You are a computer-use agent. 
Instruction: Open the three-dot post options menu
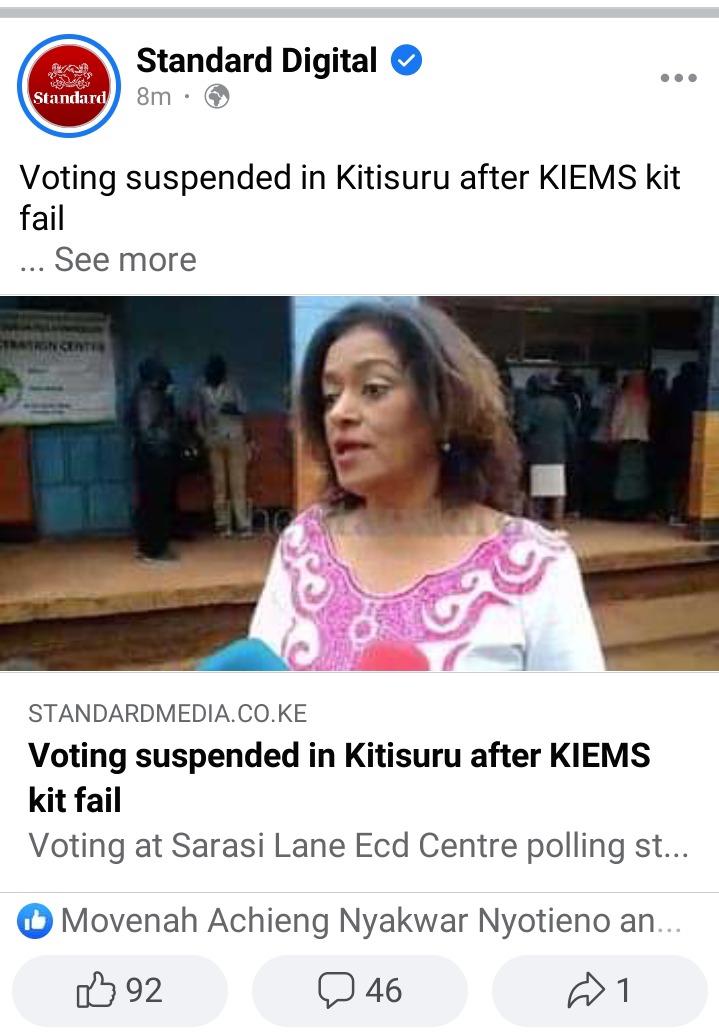(x=679, y=78)
